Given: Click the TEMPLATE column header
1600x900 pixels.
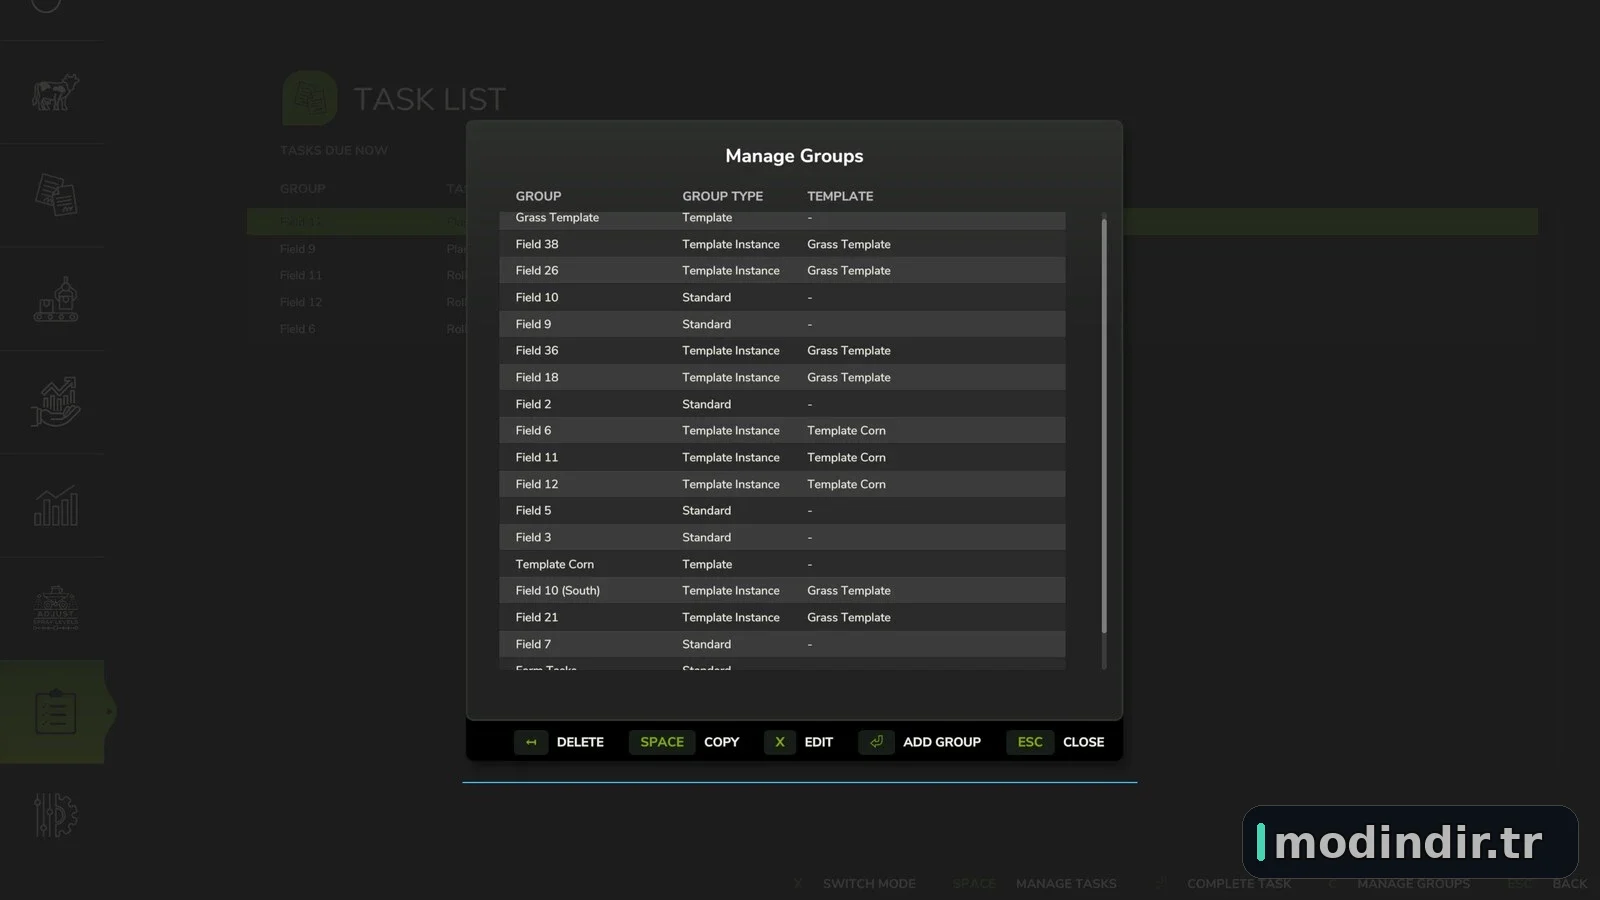Looking at the screenshot, I should [x=840, y=196].
